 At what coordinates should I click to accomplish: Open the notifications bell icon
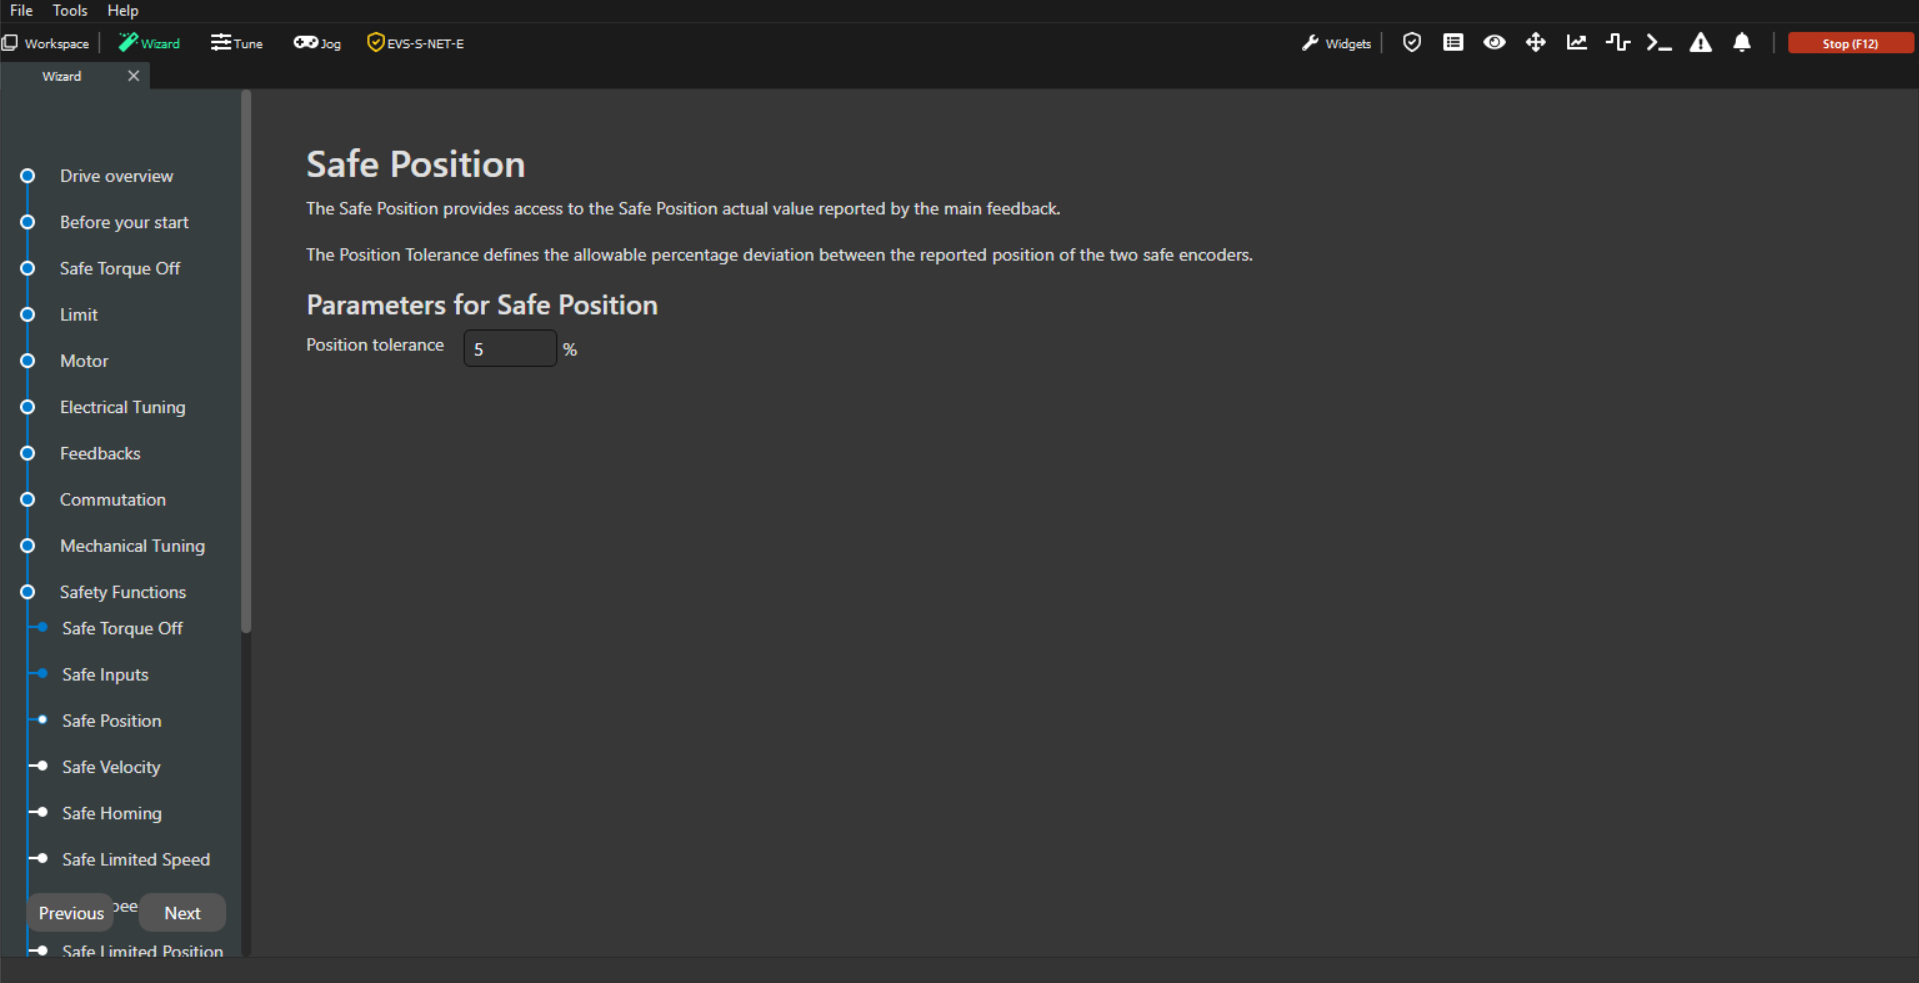(1742, 43)
